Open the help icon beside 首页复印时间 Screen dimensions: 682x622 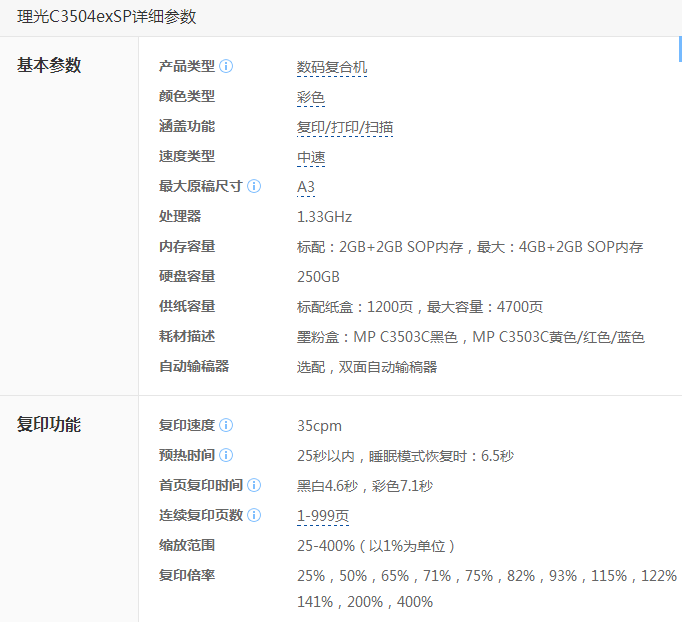tap(254, 485)
